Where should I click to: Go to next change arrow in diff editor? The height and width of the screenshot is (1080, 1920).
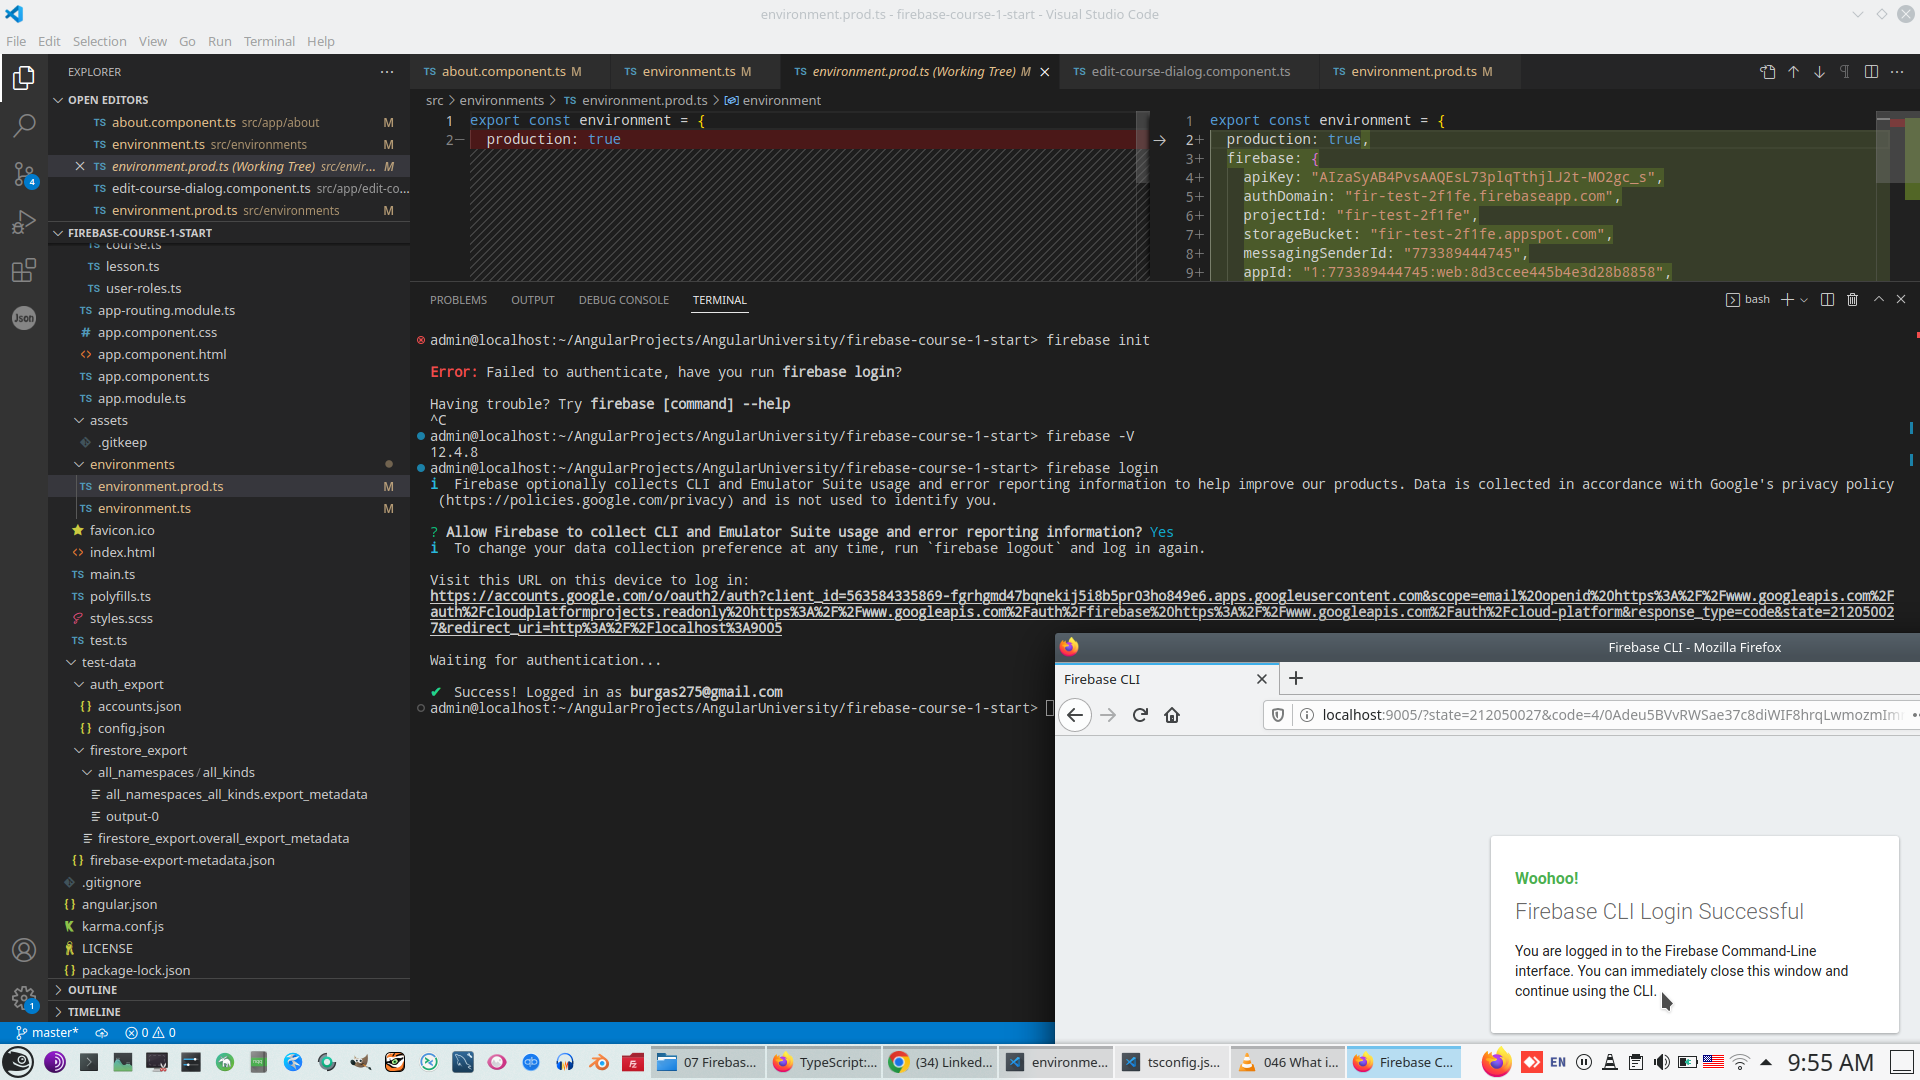coord(1819,72)
